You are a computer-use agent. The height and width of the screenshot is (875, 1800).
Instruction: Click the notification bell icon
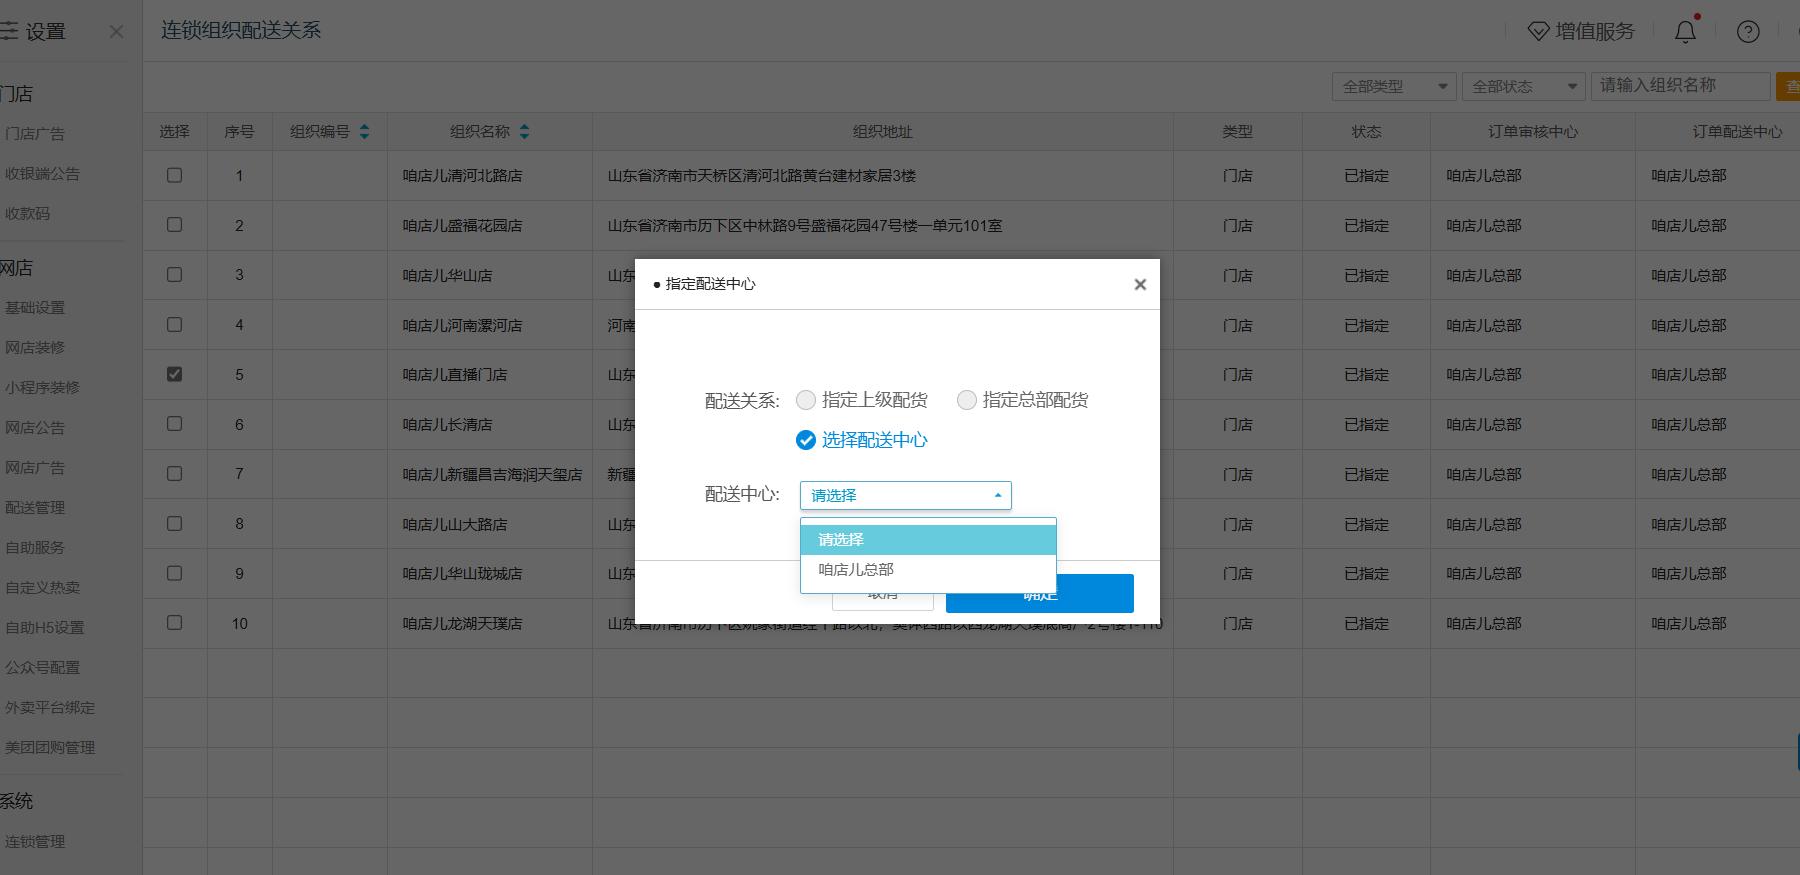click(1685, 32)
